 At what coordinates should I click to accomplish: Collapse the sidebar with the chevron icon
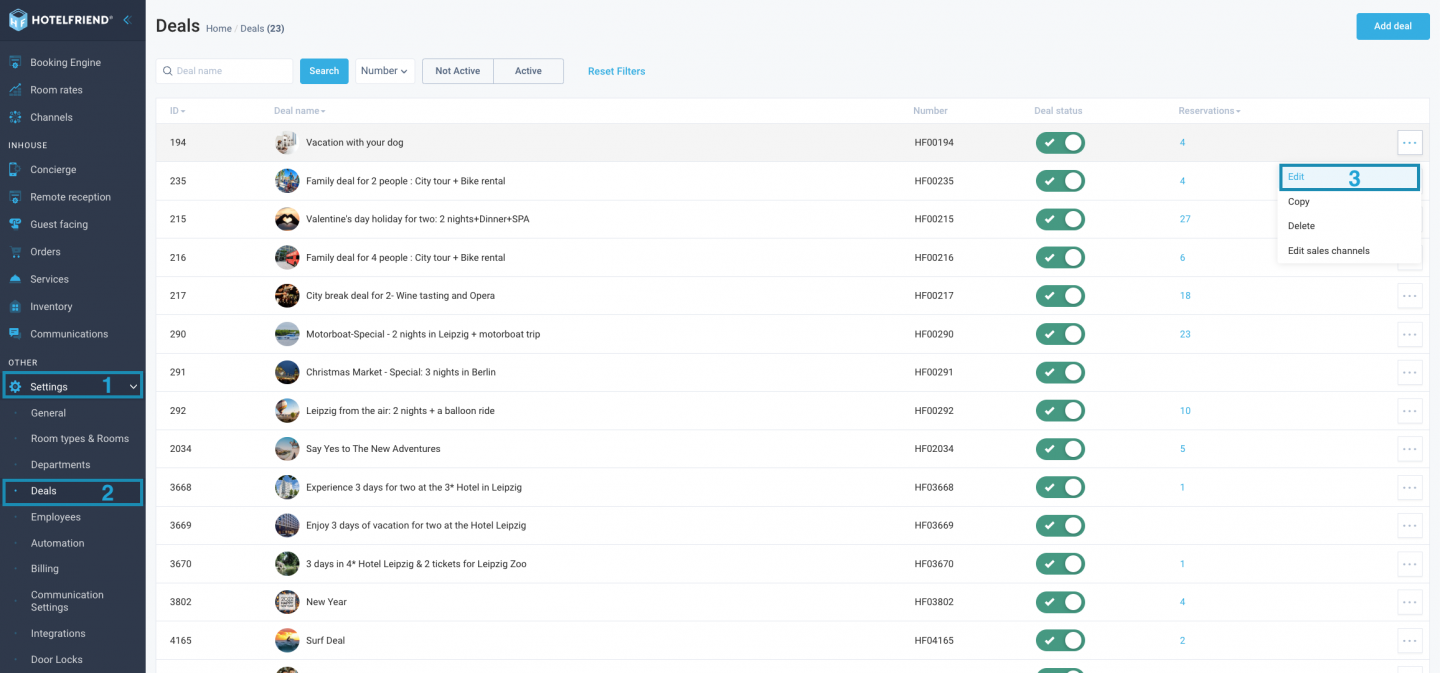coord(126,20)
